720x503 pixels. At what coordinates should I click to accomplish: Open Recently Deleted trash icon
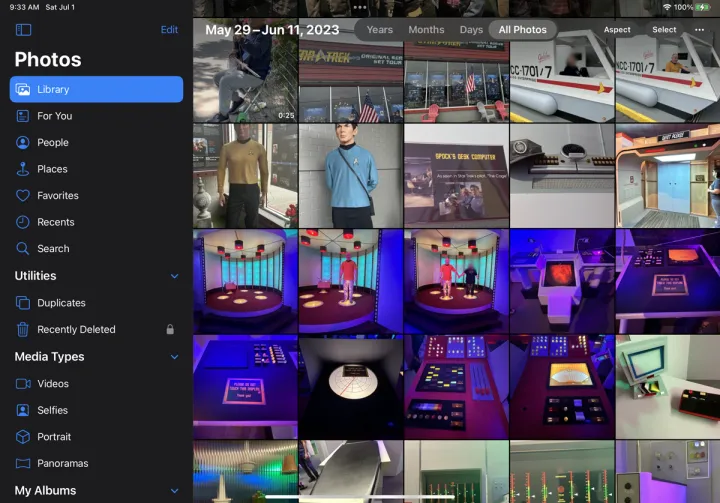(x=23, y=330)
